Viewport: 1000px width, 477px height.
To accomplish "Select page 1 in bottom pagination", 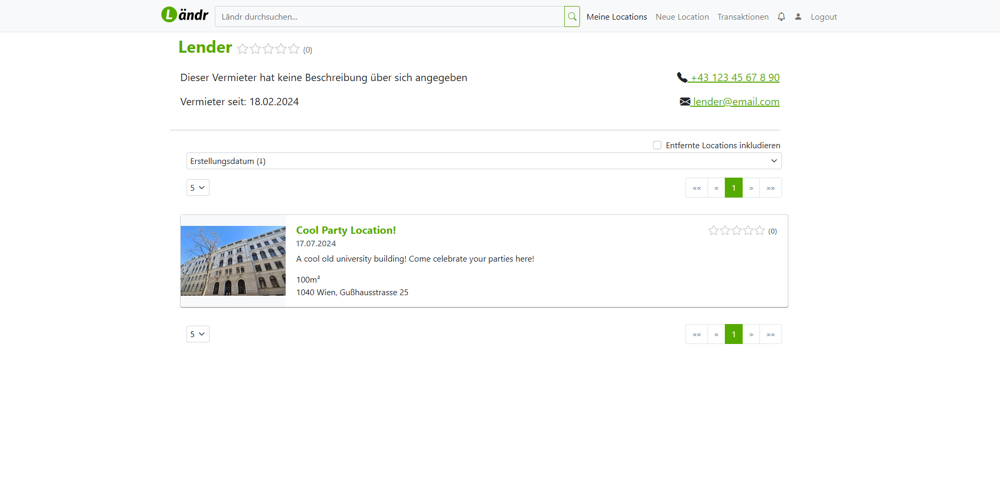I will (x=734, y=334).
